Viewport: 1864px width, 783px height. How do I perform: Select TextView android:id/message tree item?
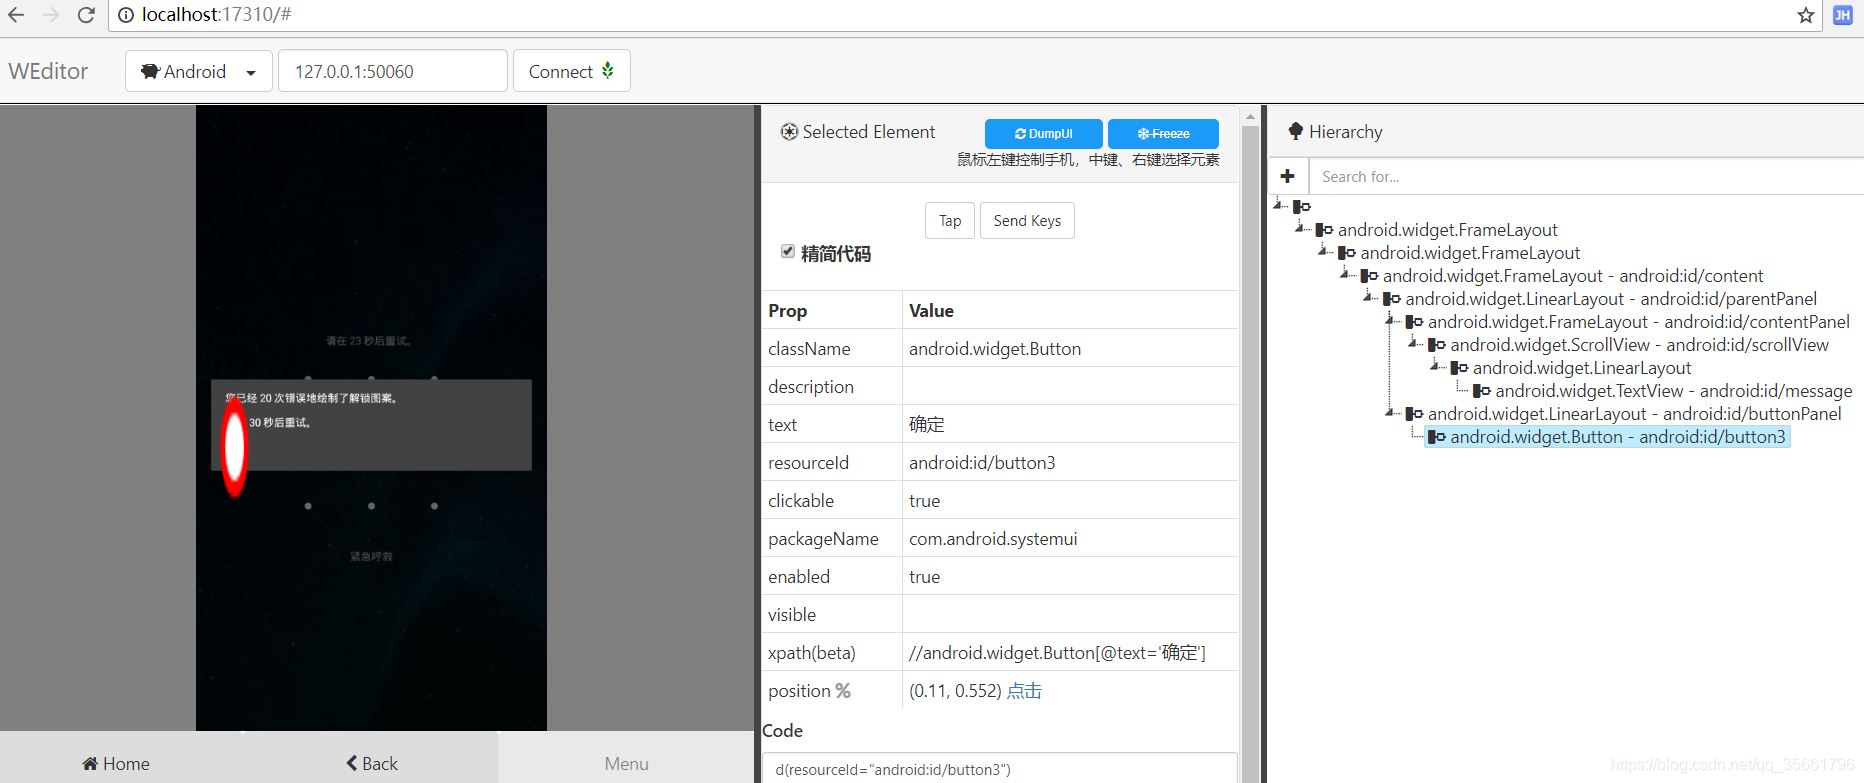point(1673,391)
